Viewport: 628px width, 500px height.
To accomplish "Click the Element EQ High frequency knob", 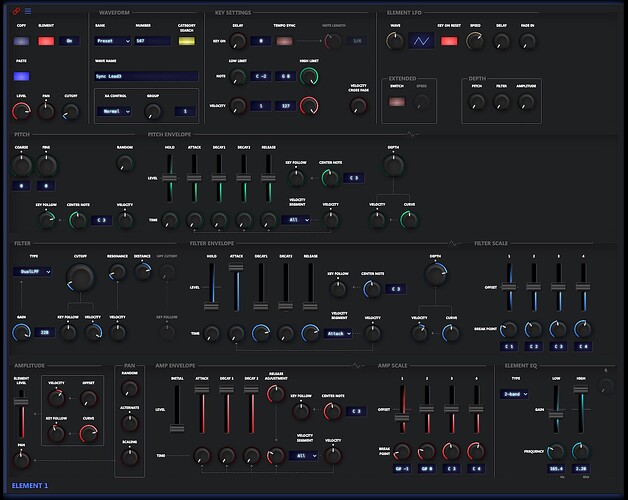I will pos(580,451).
